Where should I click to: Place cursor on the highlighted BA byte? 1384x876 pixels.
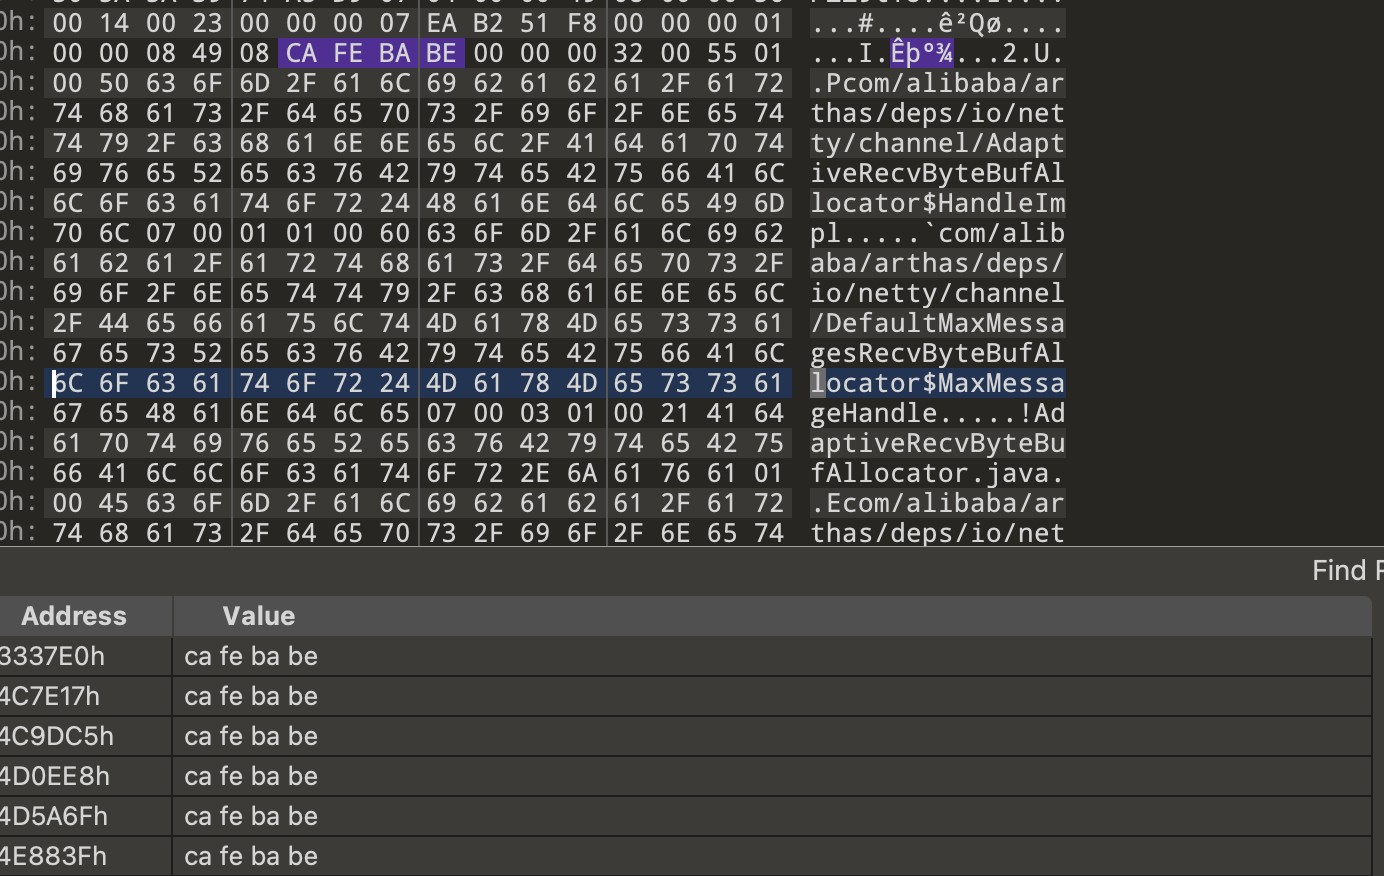395,53
